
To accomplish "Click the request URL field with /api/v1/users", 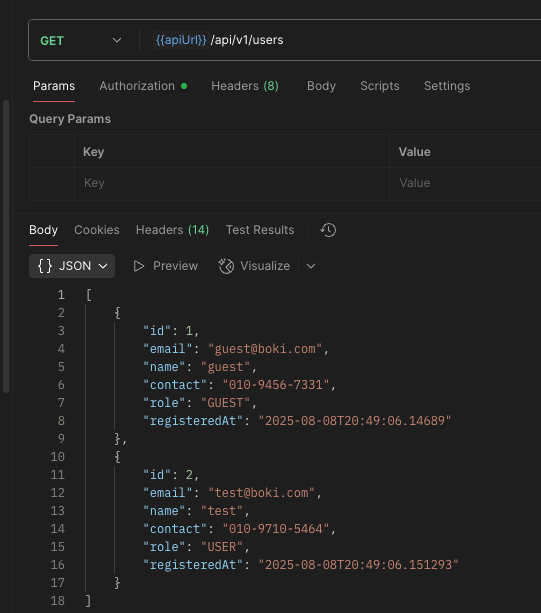I will [340, 40].
